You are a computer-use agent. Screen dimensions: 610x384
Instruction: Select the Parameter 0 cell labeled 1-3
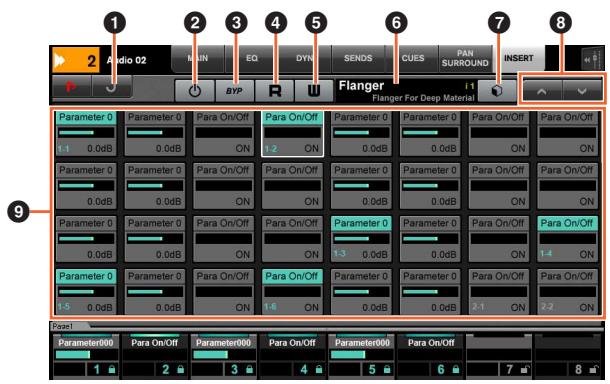361,239
